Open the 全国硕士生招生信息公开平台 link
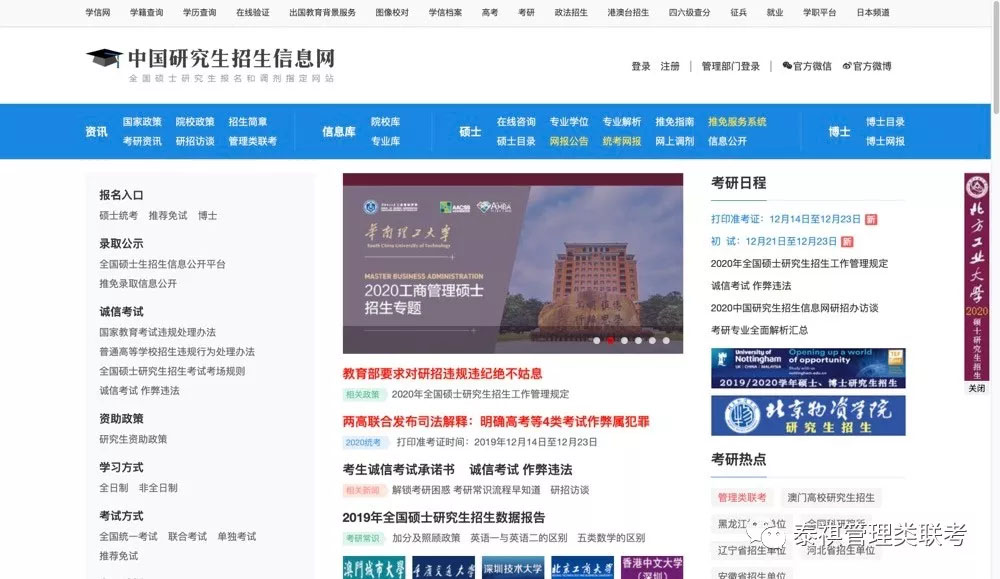 (162, 264)
